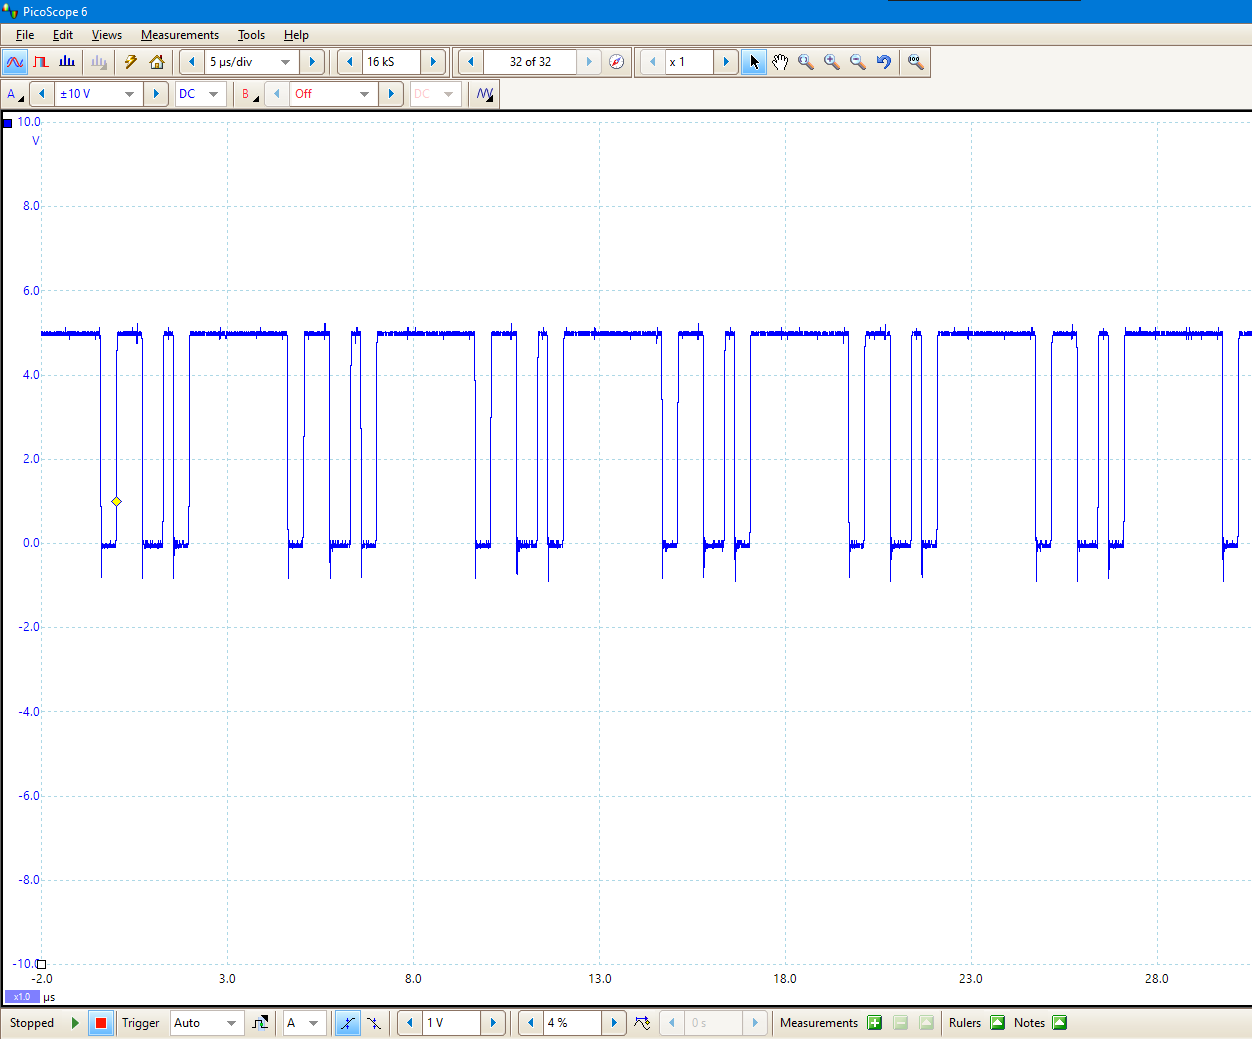Decrease timebase with left arrow
Screen dimensions: 1252x1039
click(x=192, y=62)
